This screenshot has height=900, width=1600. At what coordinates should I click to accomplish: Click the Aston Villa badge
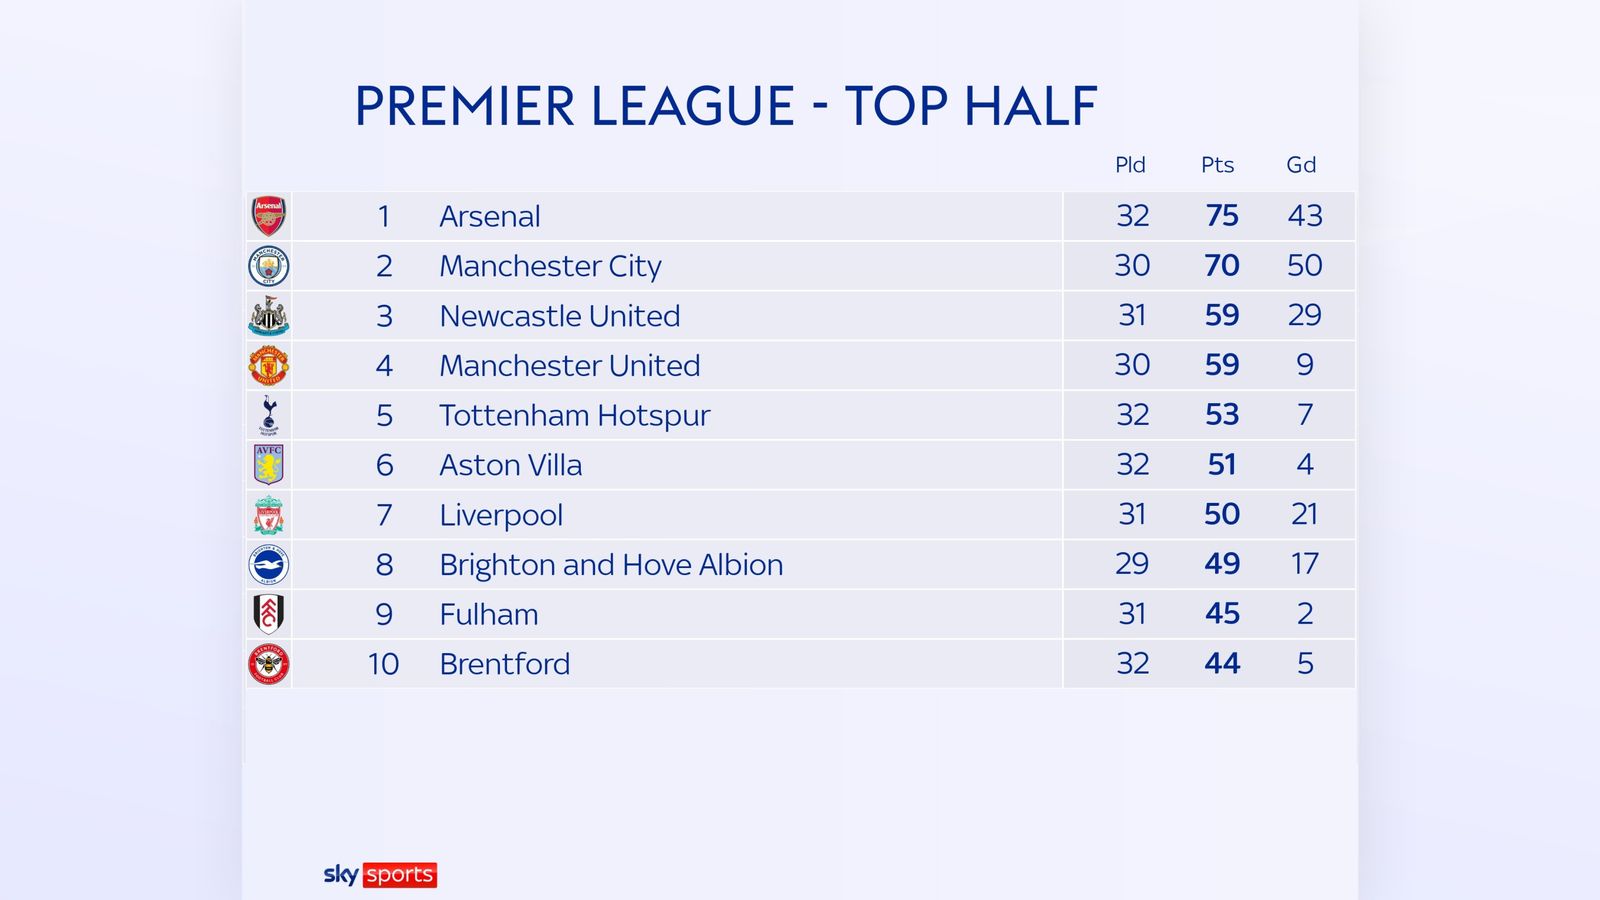269,465
